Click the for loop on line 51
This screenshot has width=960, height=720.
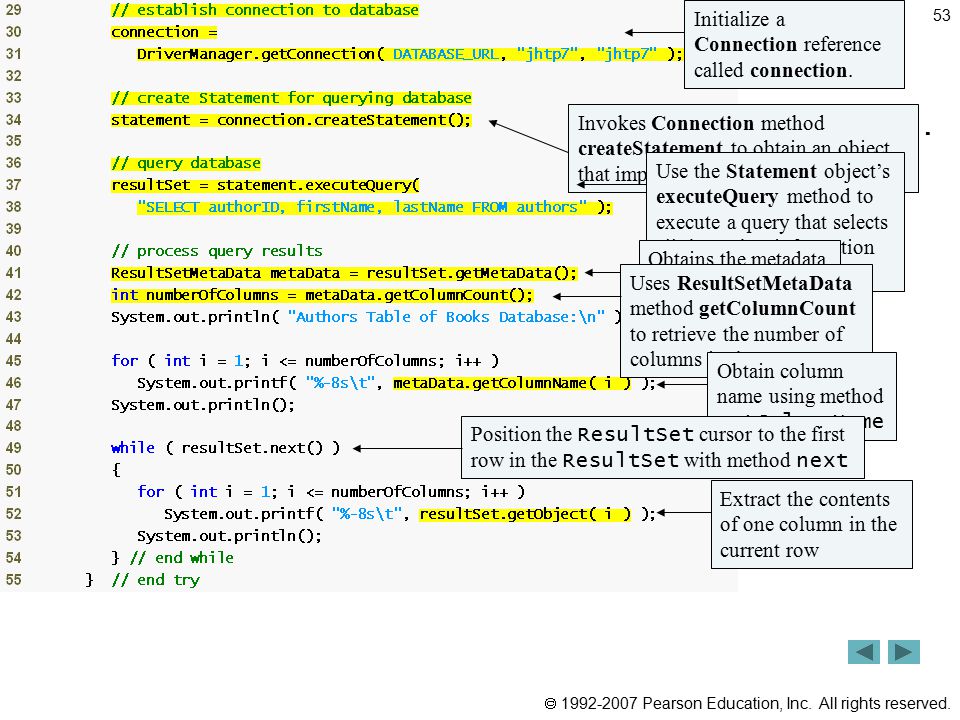331,492
